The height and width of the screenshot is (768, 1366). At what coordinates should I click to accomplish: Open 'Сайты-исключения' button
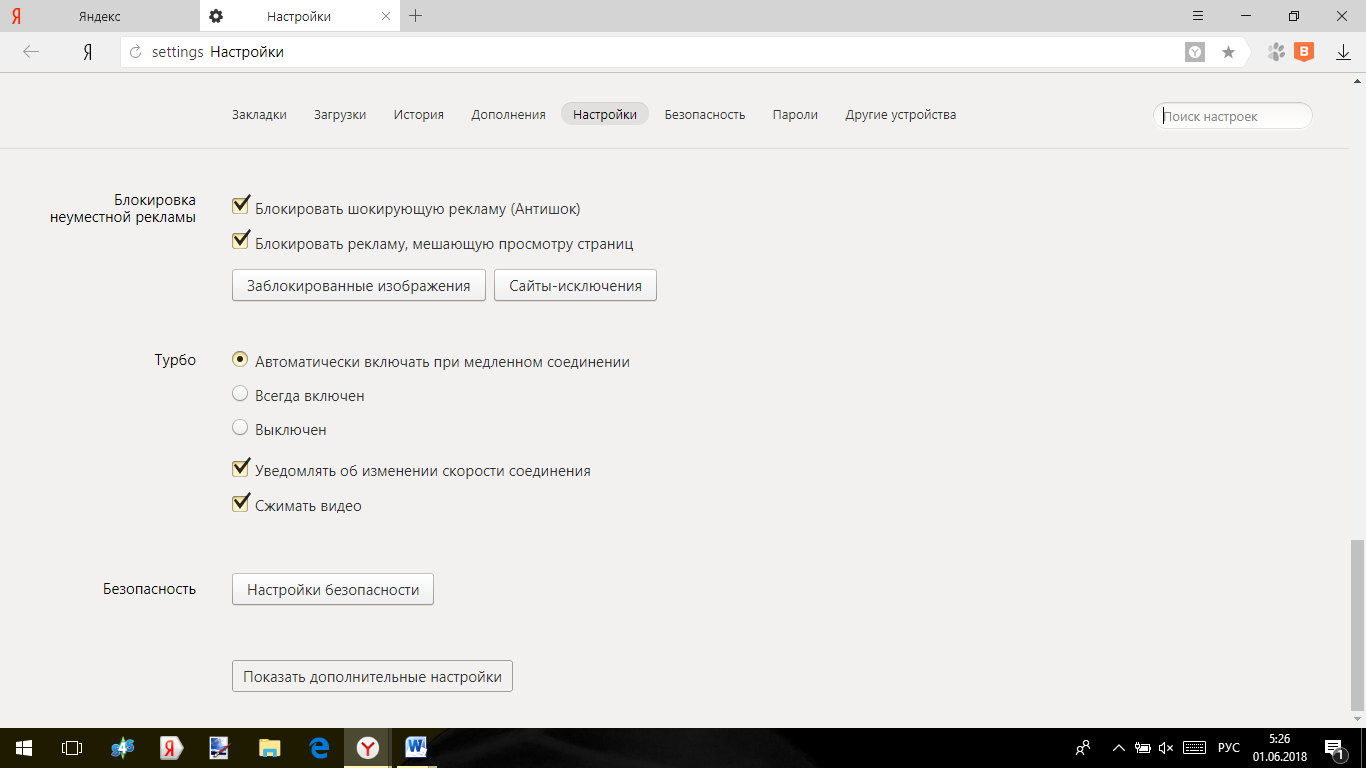[x=575, y=286]
